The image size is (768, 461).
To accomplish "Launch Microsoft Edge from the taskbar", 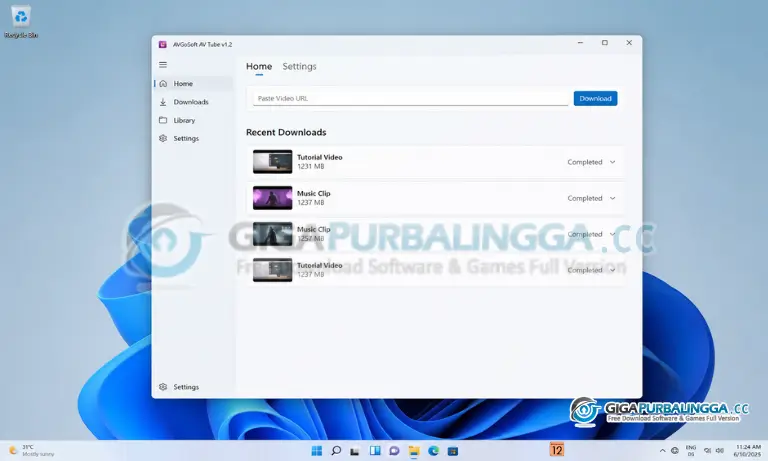I will click(x=433, y=451).
